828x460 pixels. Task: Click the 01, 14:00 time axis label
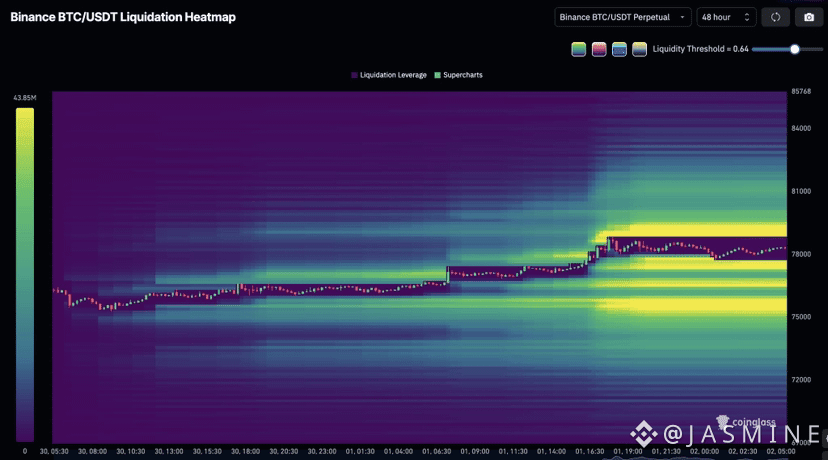pyautogui.click(x=552, y=452)
